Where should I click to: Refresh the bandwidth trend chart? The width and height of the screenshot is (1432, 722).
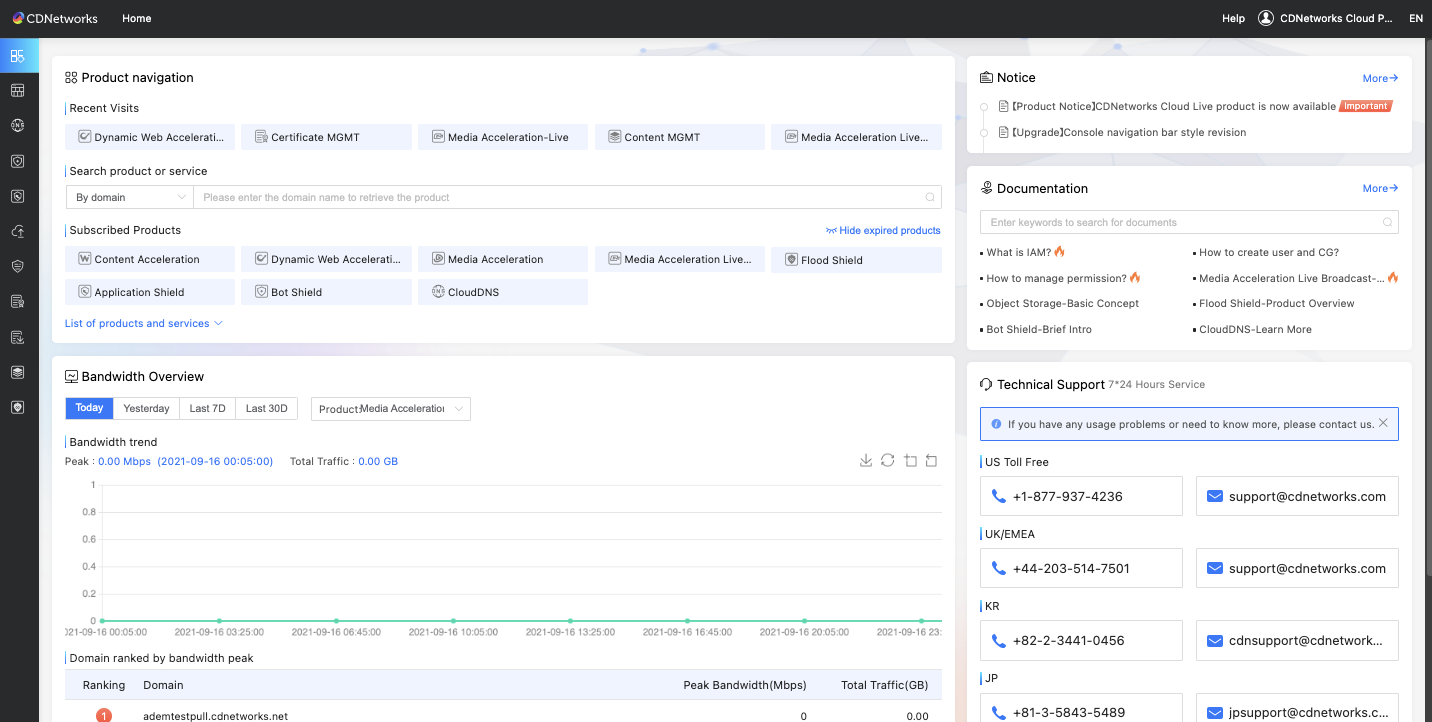coord(887,461)
